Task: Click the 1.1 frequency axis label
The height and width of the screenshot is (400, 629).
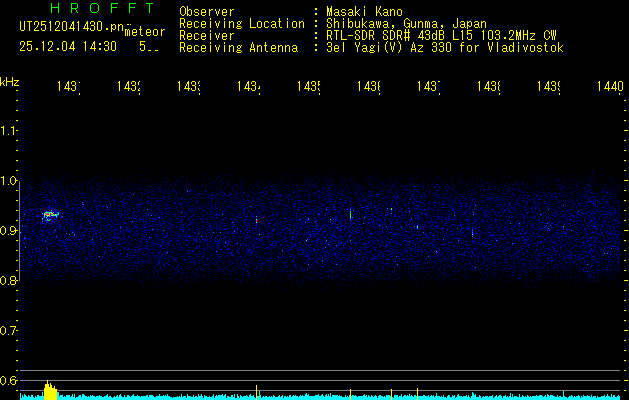Action: [x=9, y=131]
